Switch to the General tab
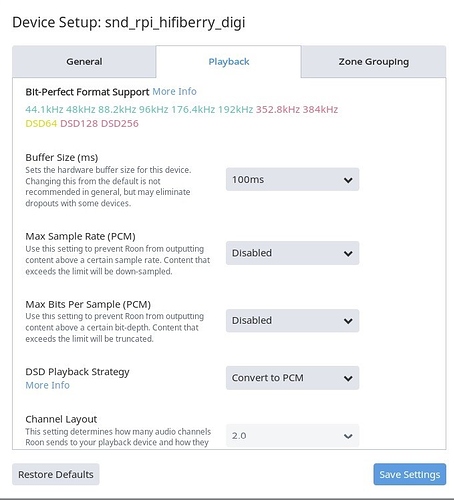This screenshot has width=454, height=500. click(84, 62)
